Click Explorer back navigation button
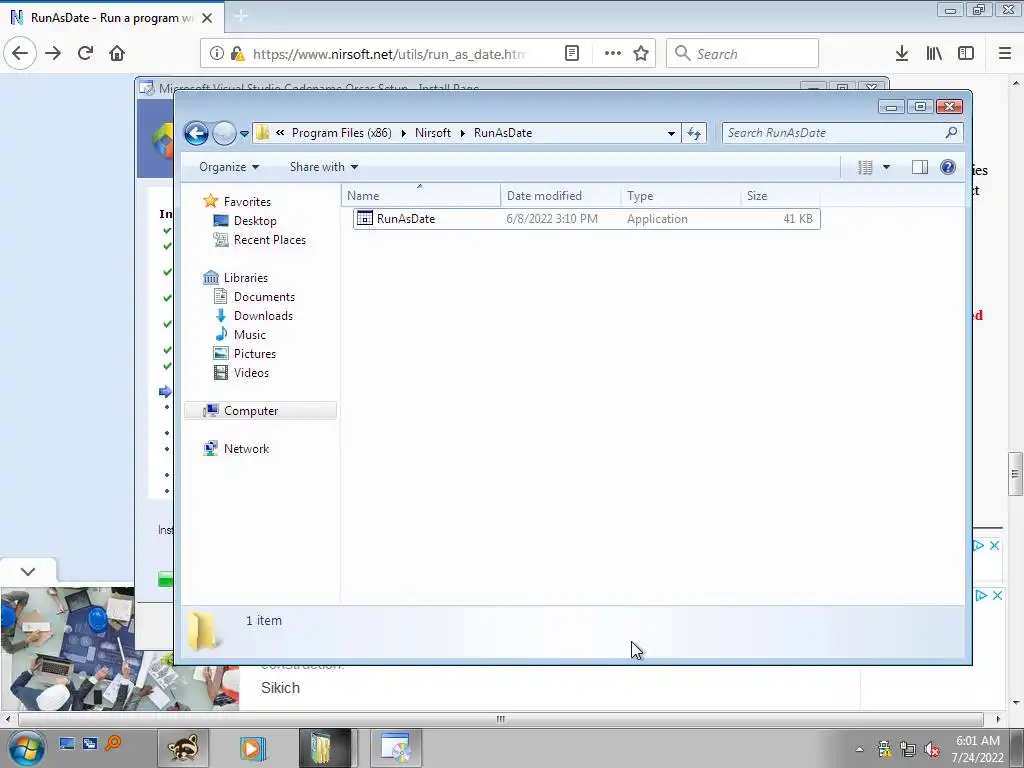 [196, 133]
